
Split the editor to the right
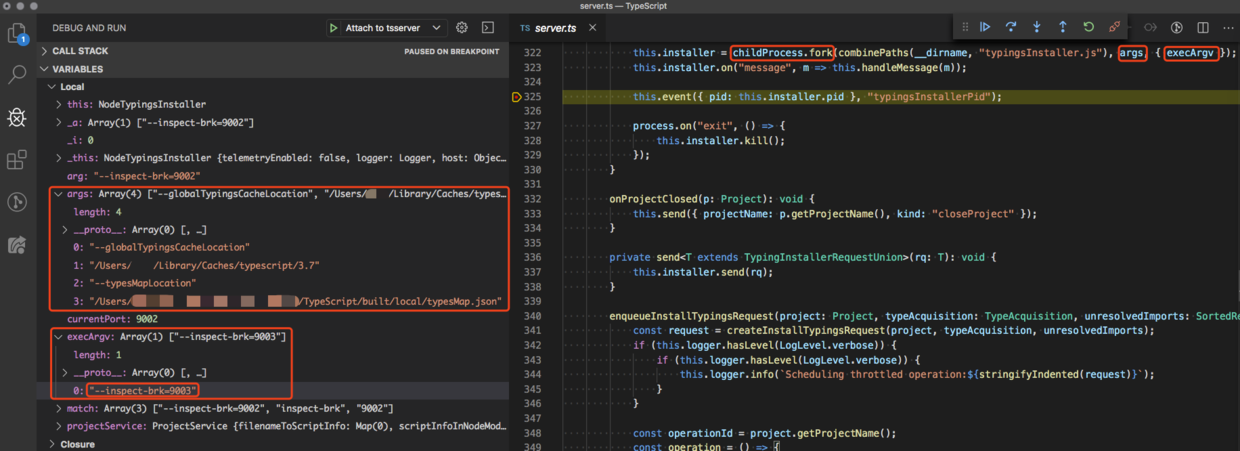[1203, 28]
